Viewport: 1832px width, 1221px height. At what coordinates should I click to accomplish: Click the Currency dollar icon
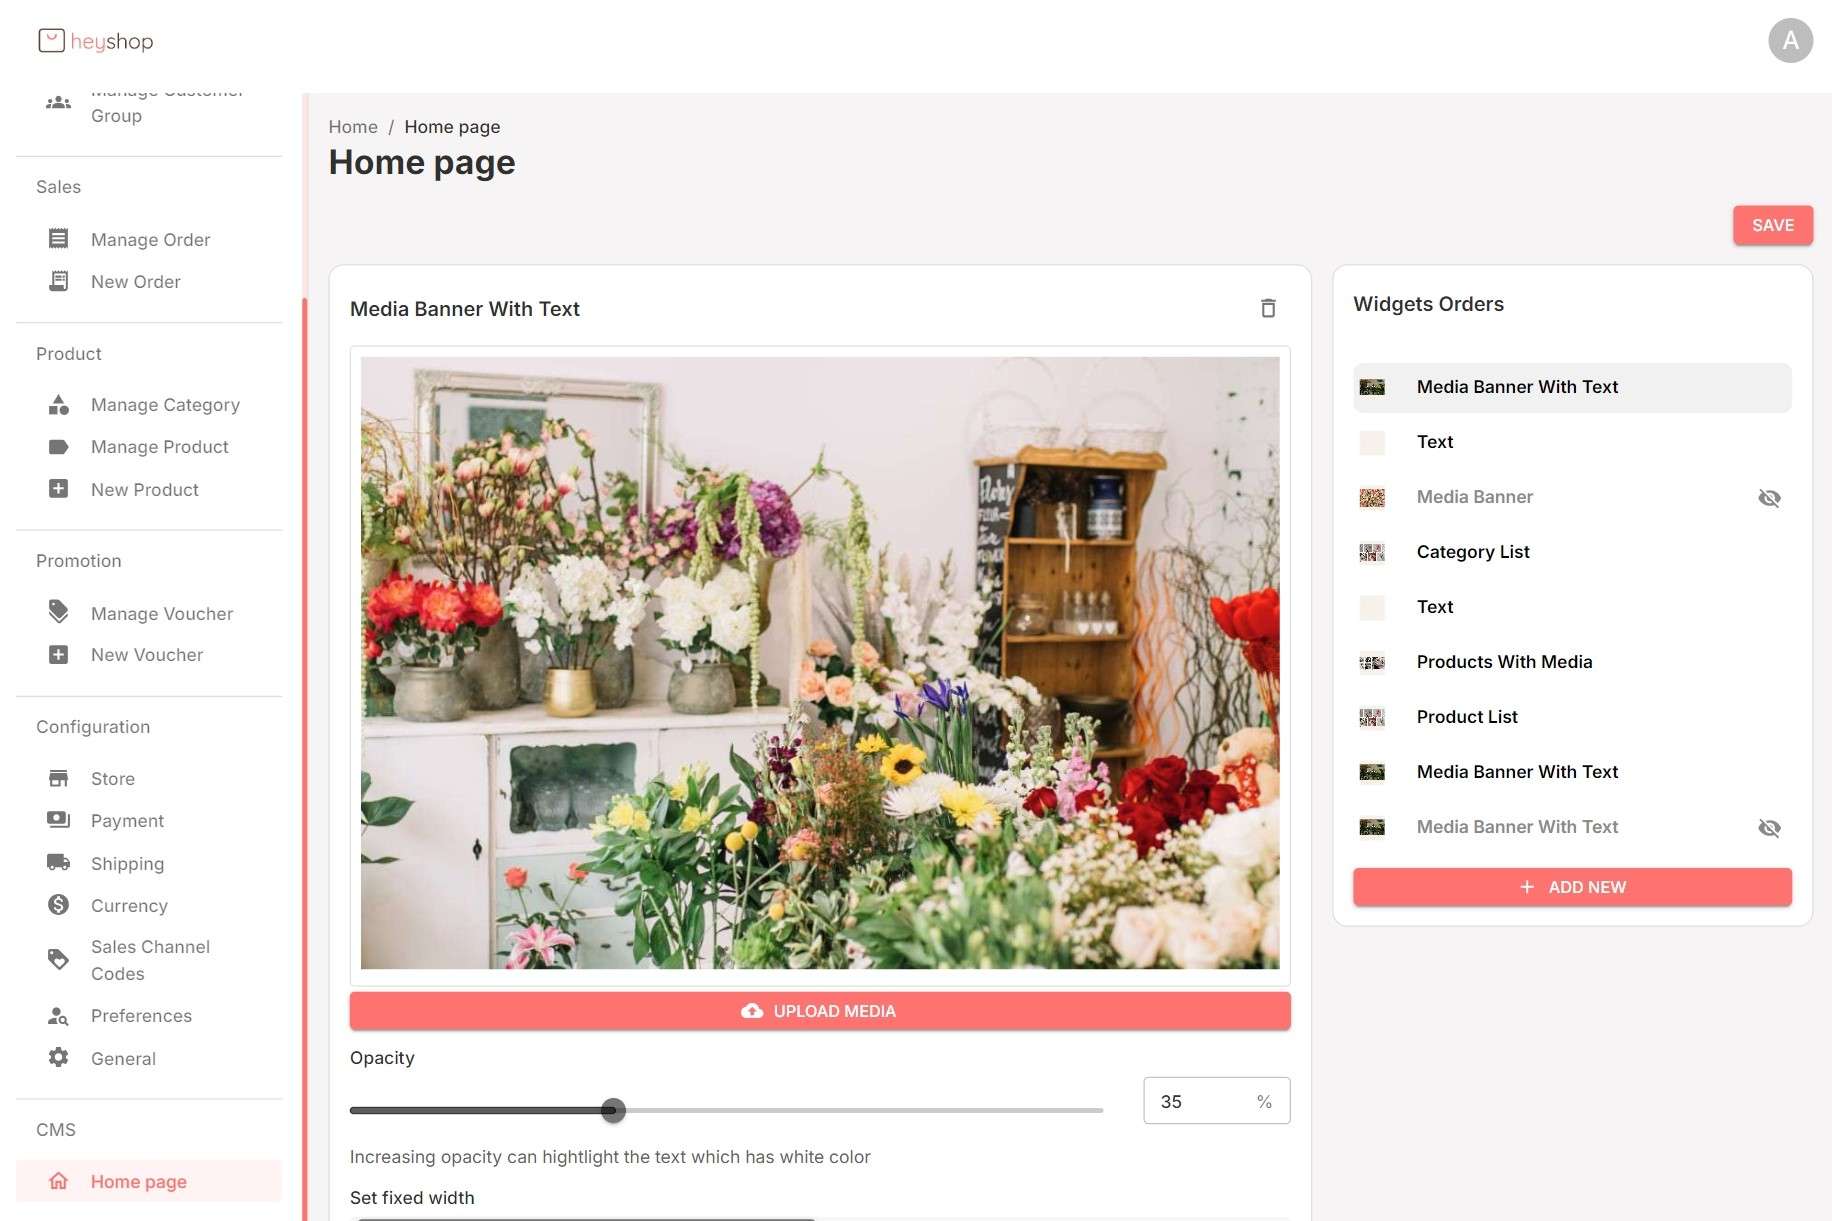(59, 905)
